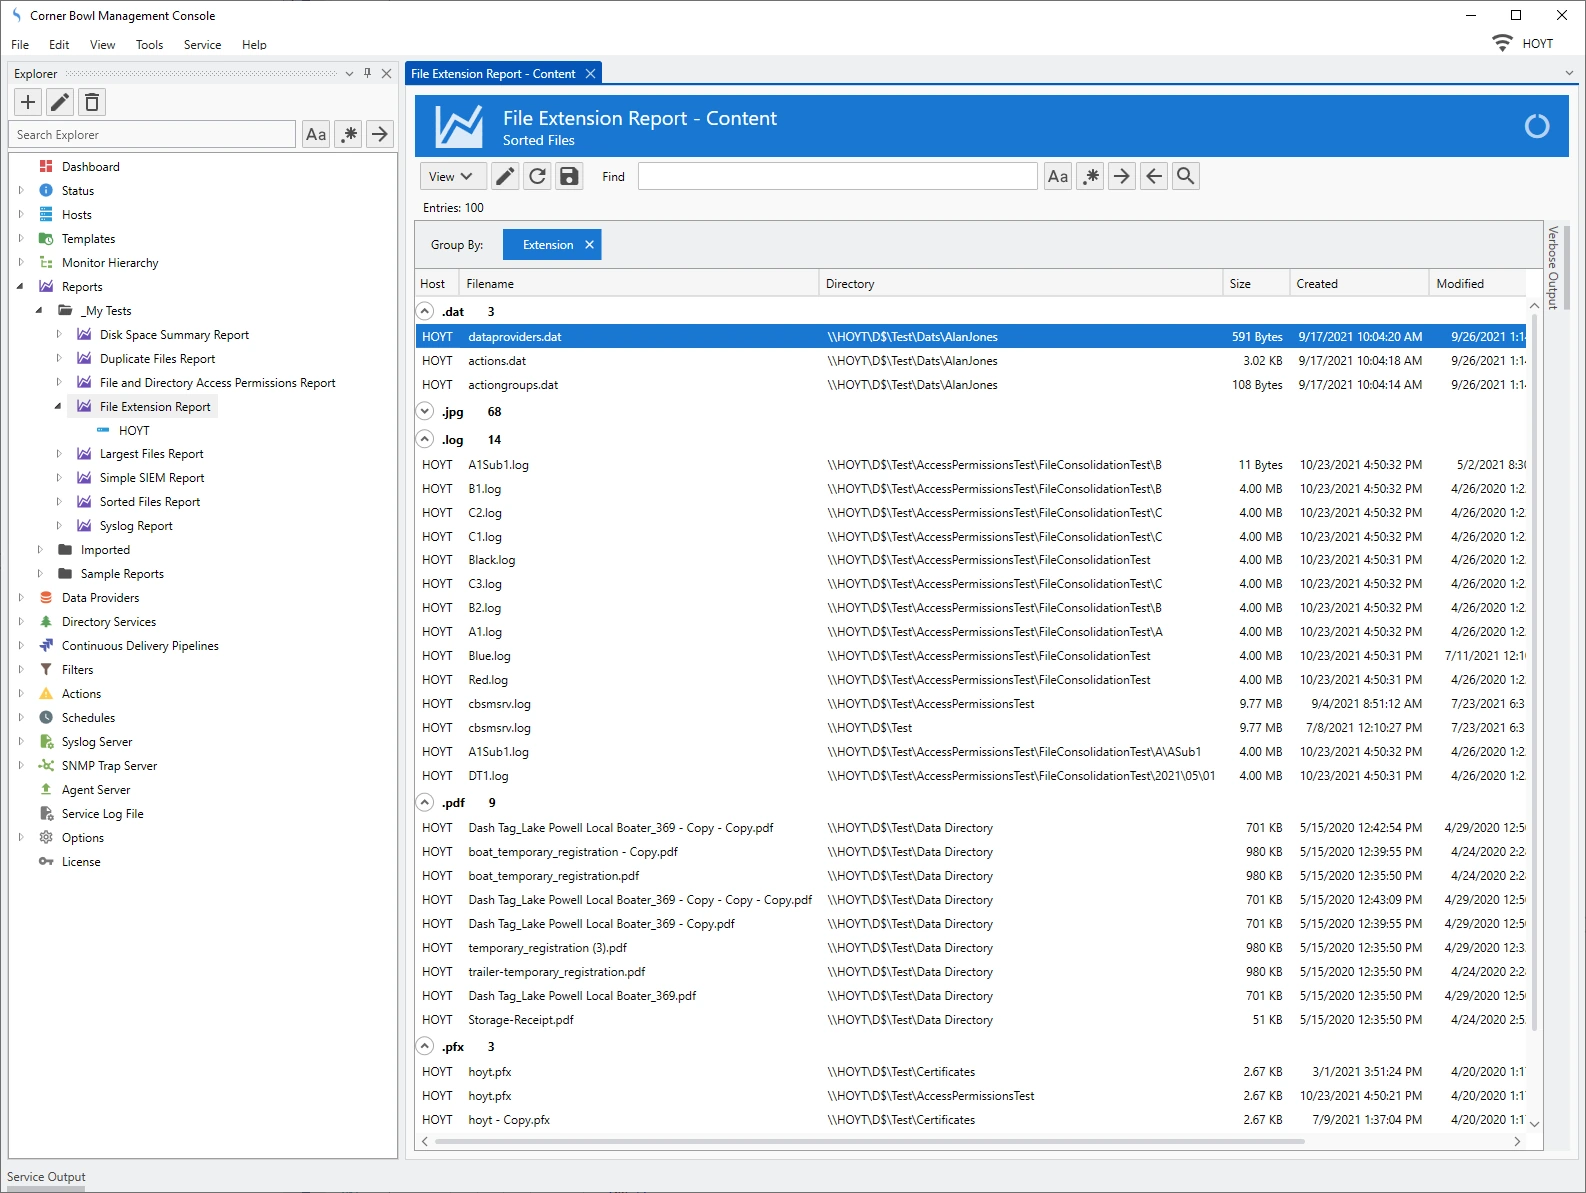This screenshot has height=1193, width=1586.
Task: Toggle match case in Explorer search
Action: (x=316, y=134)
